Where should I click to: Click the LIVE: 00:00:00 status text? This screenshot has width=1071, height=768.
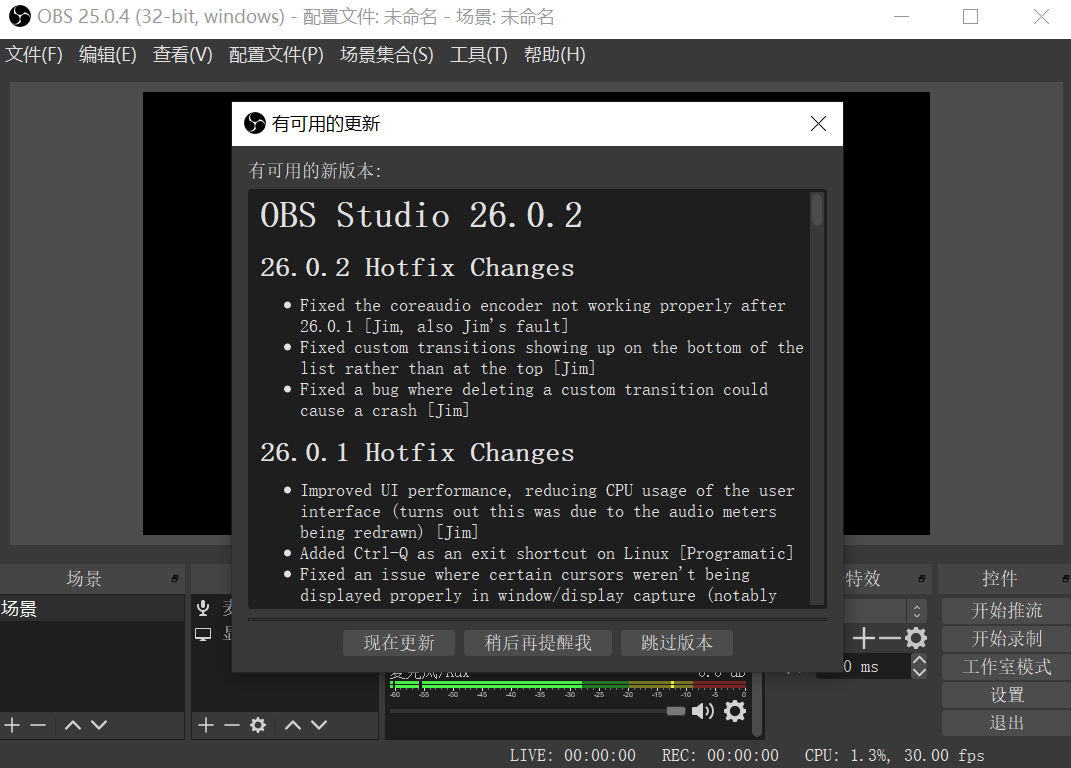572,755
